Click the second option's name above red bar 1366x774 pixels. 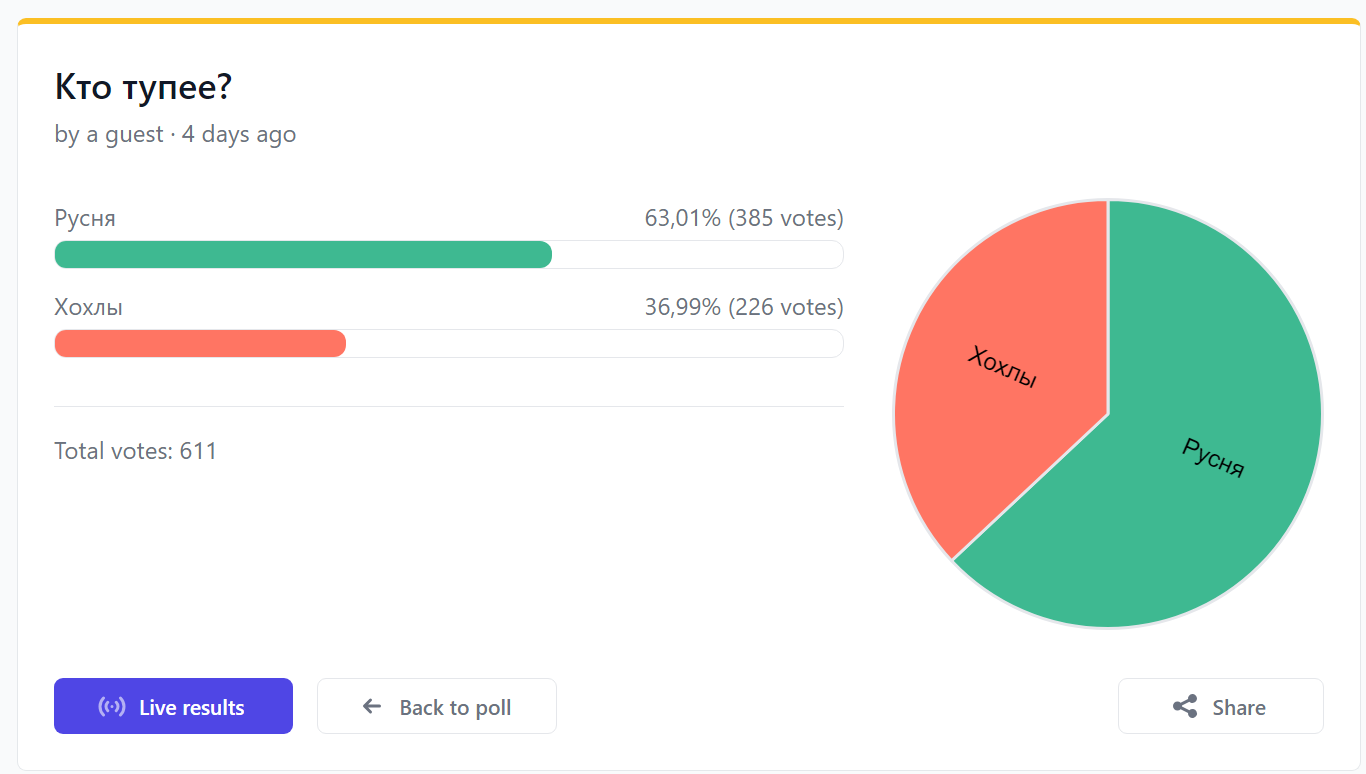(x=88, y=307)
